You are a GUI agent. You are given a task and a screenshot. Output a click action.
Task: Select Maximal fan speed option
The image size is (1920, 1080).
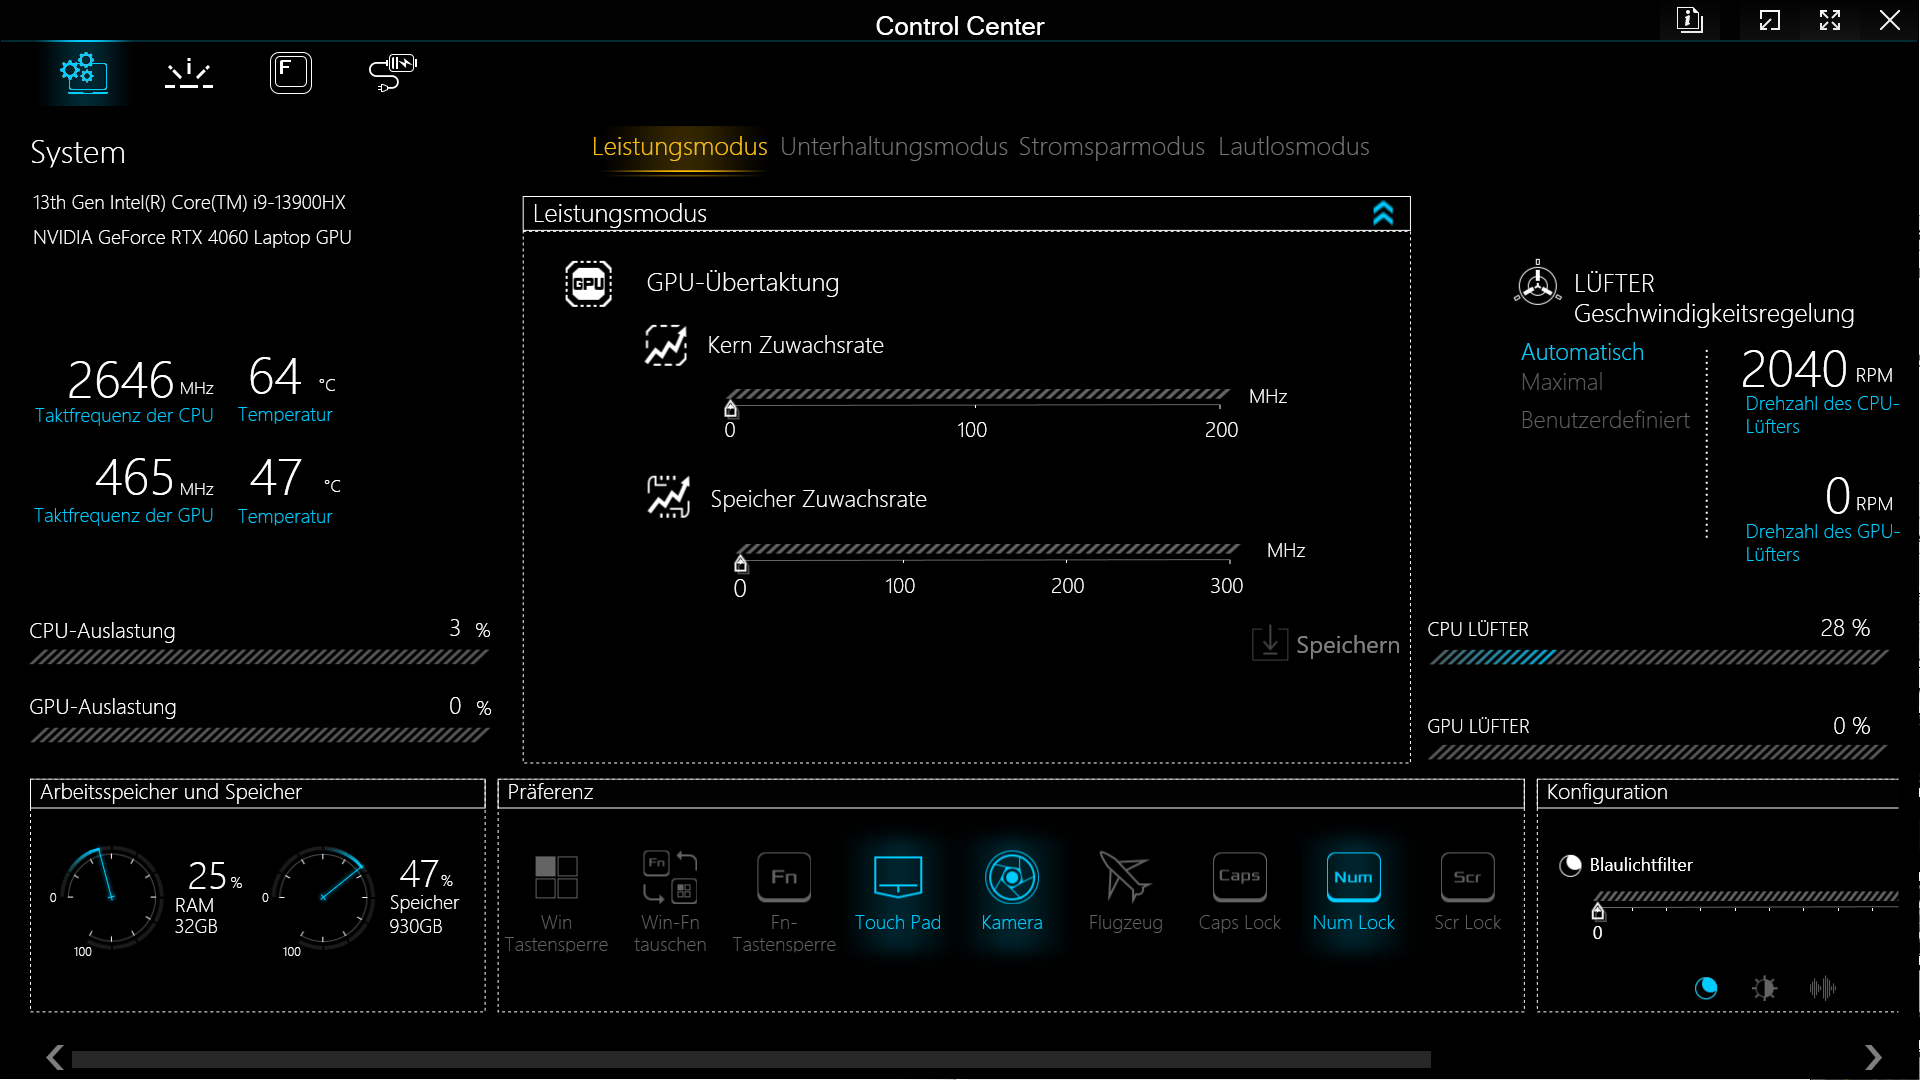(x=1561, y=382)
